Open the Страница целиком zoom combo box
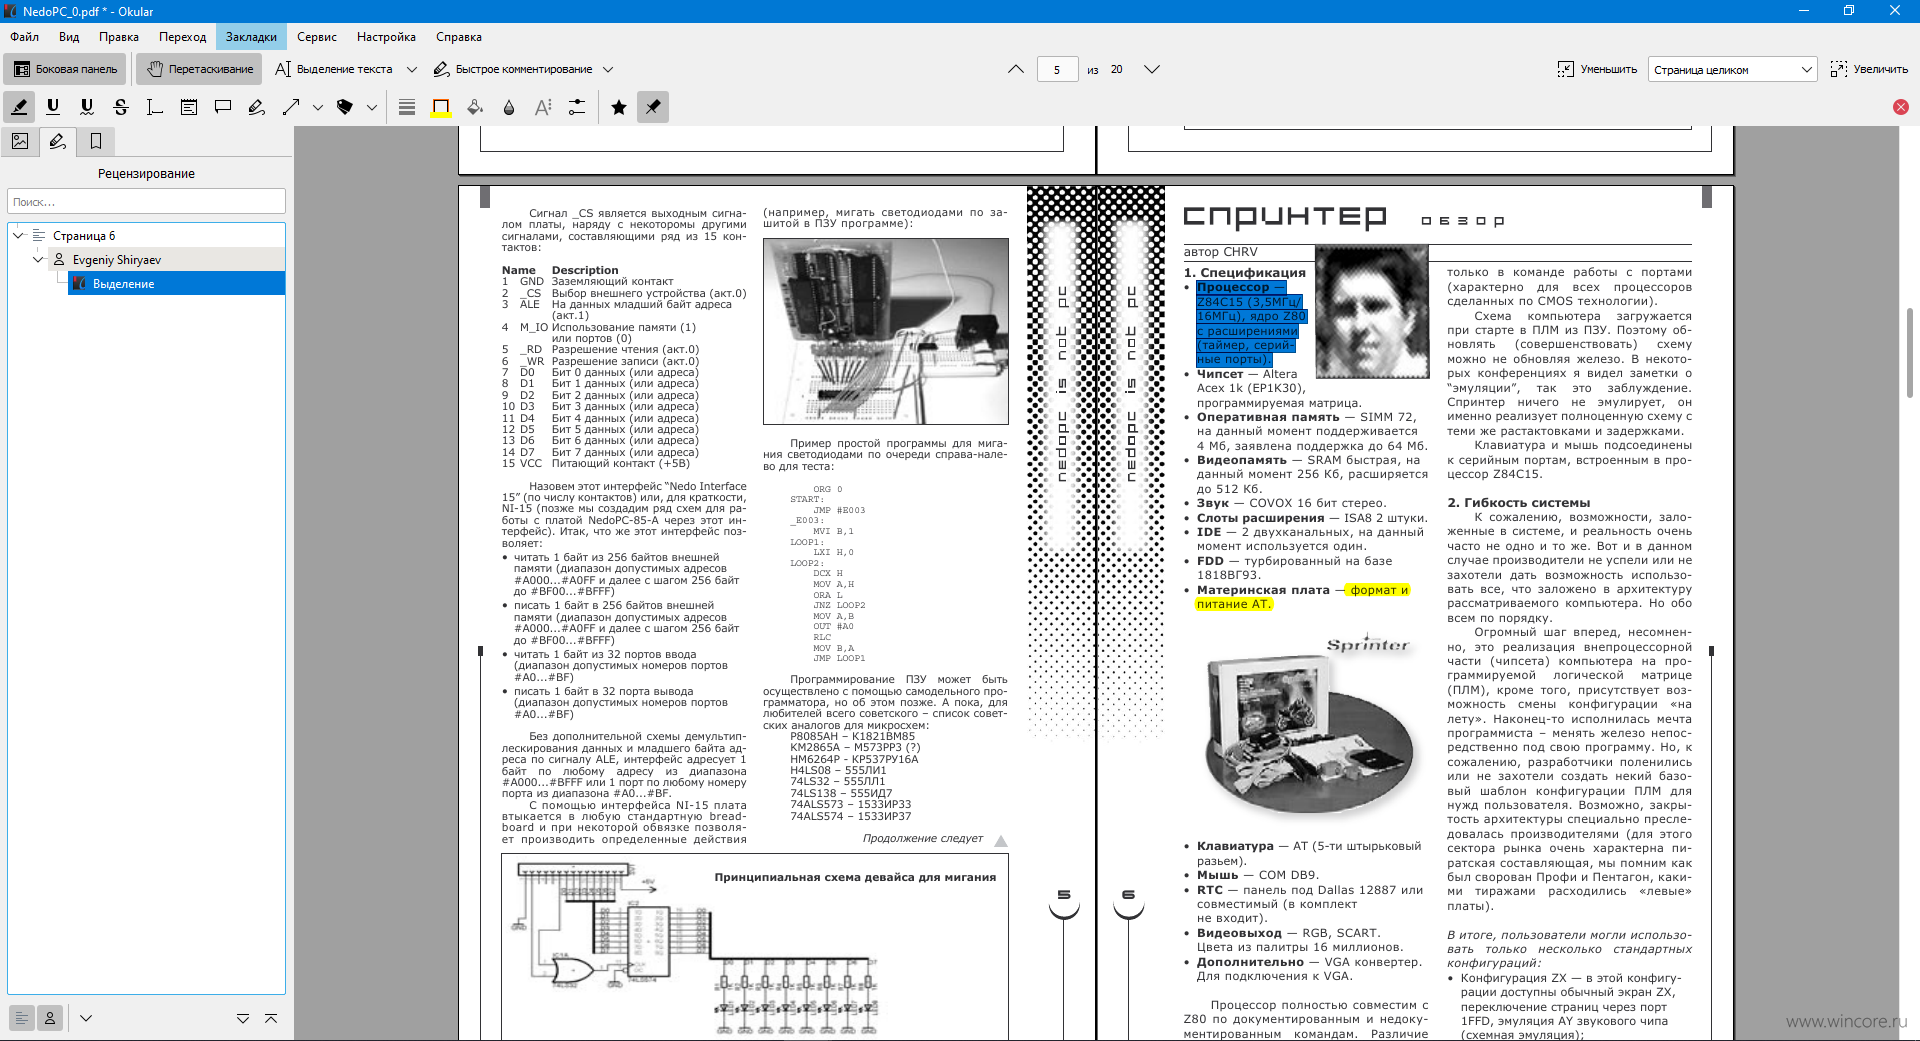Screen dimensions: 1920x1041 [x=1732, y=69]
